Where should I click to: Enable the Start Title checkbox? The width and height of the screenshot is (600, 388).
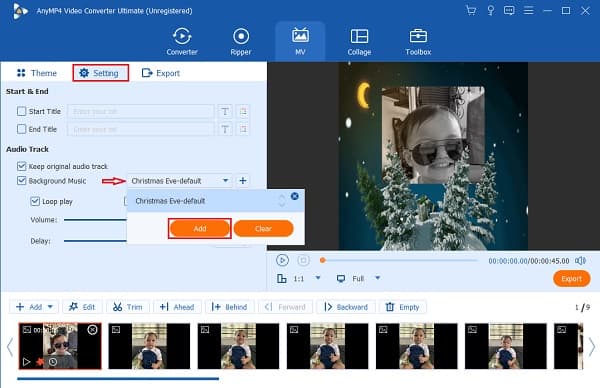21,111
